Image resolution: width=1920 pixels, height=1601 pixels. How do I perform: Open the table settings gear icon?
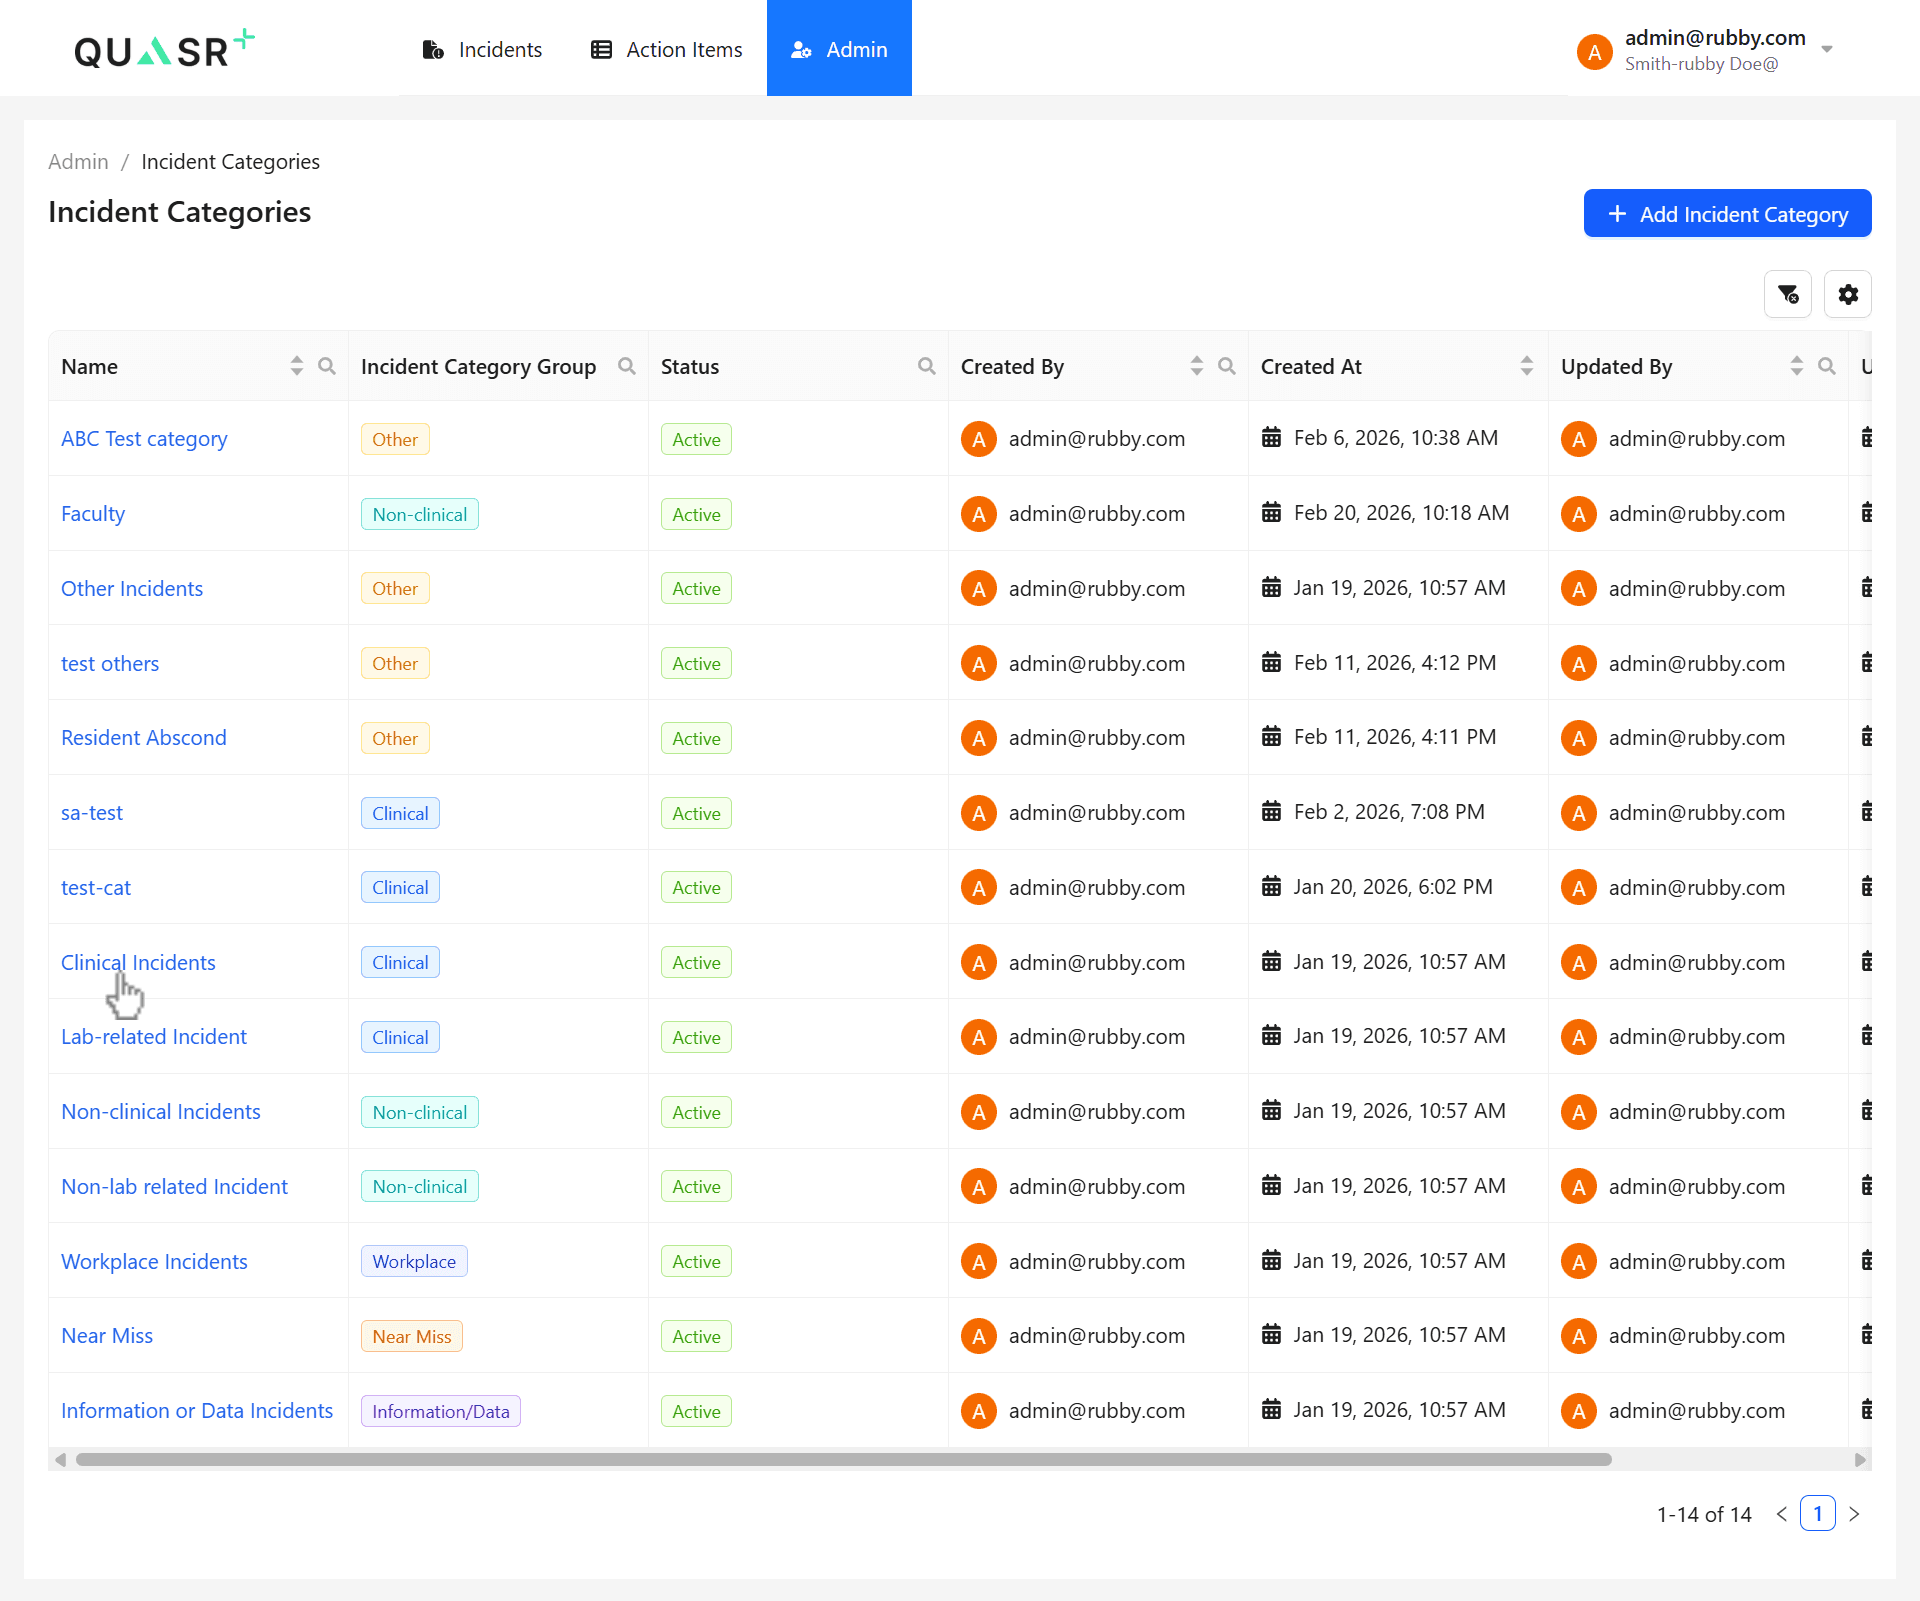point(1847,295)
